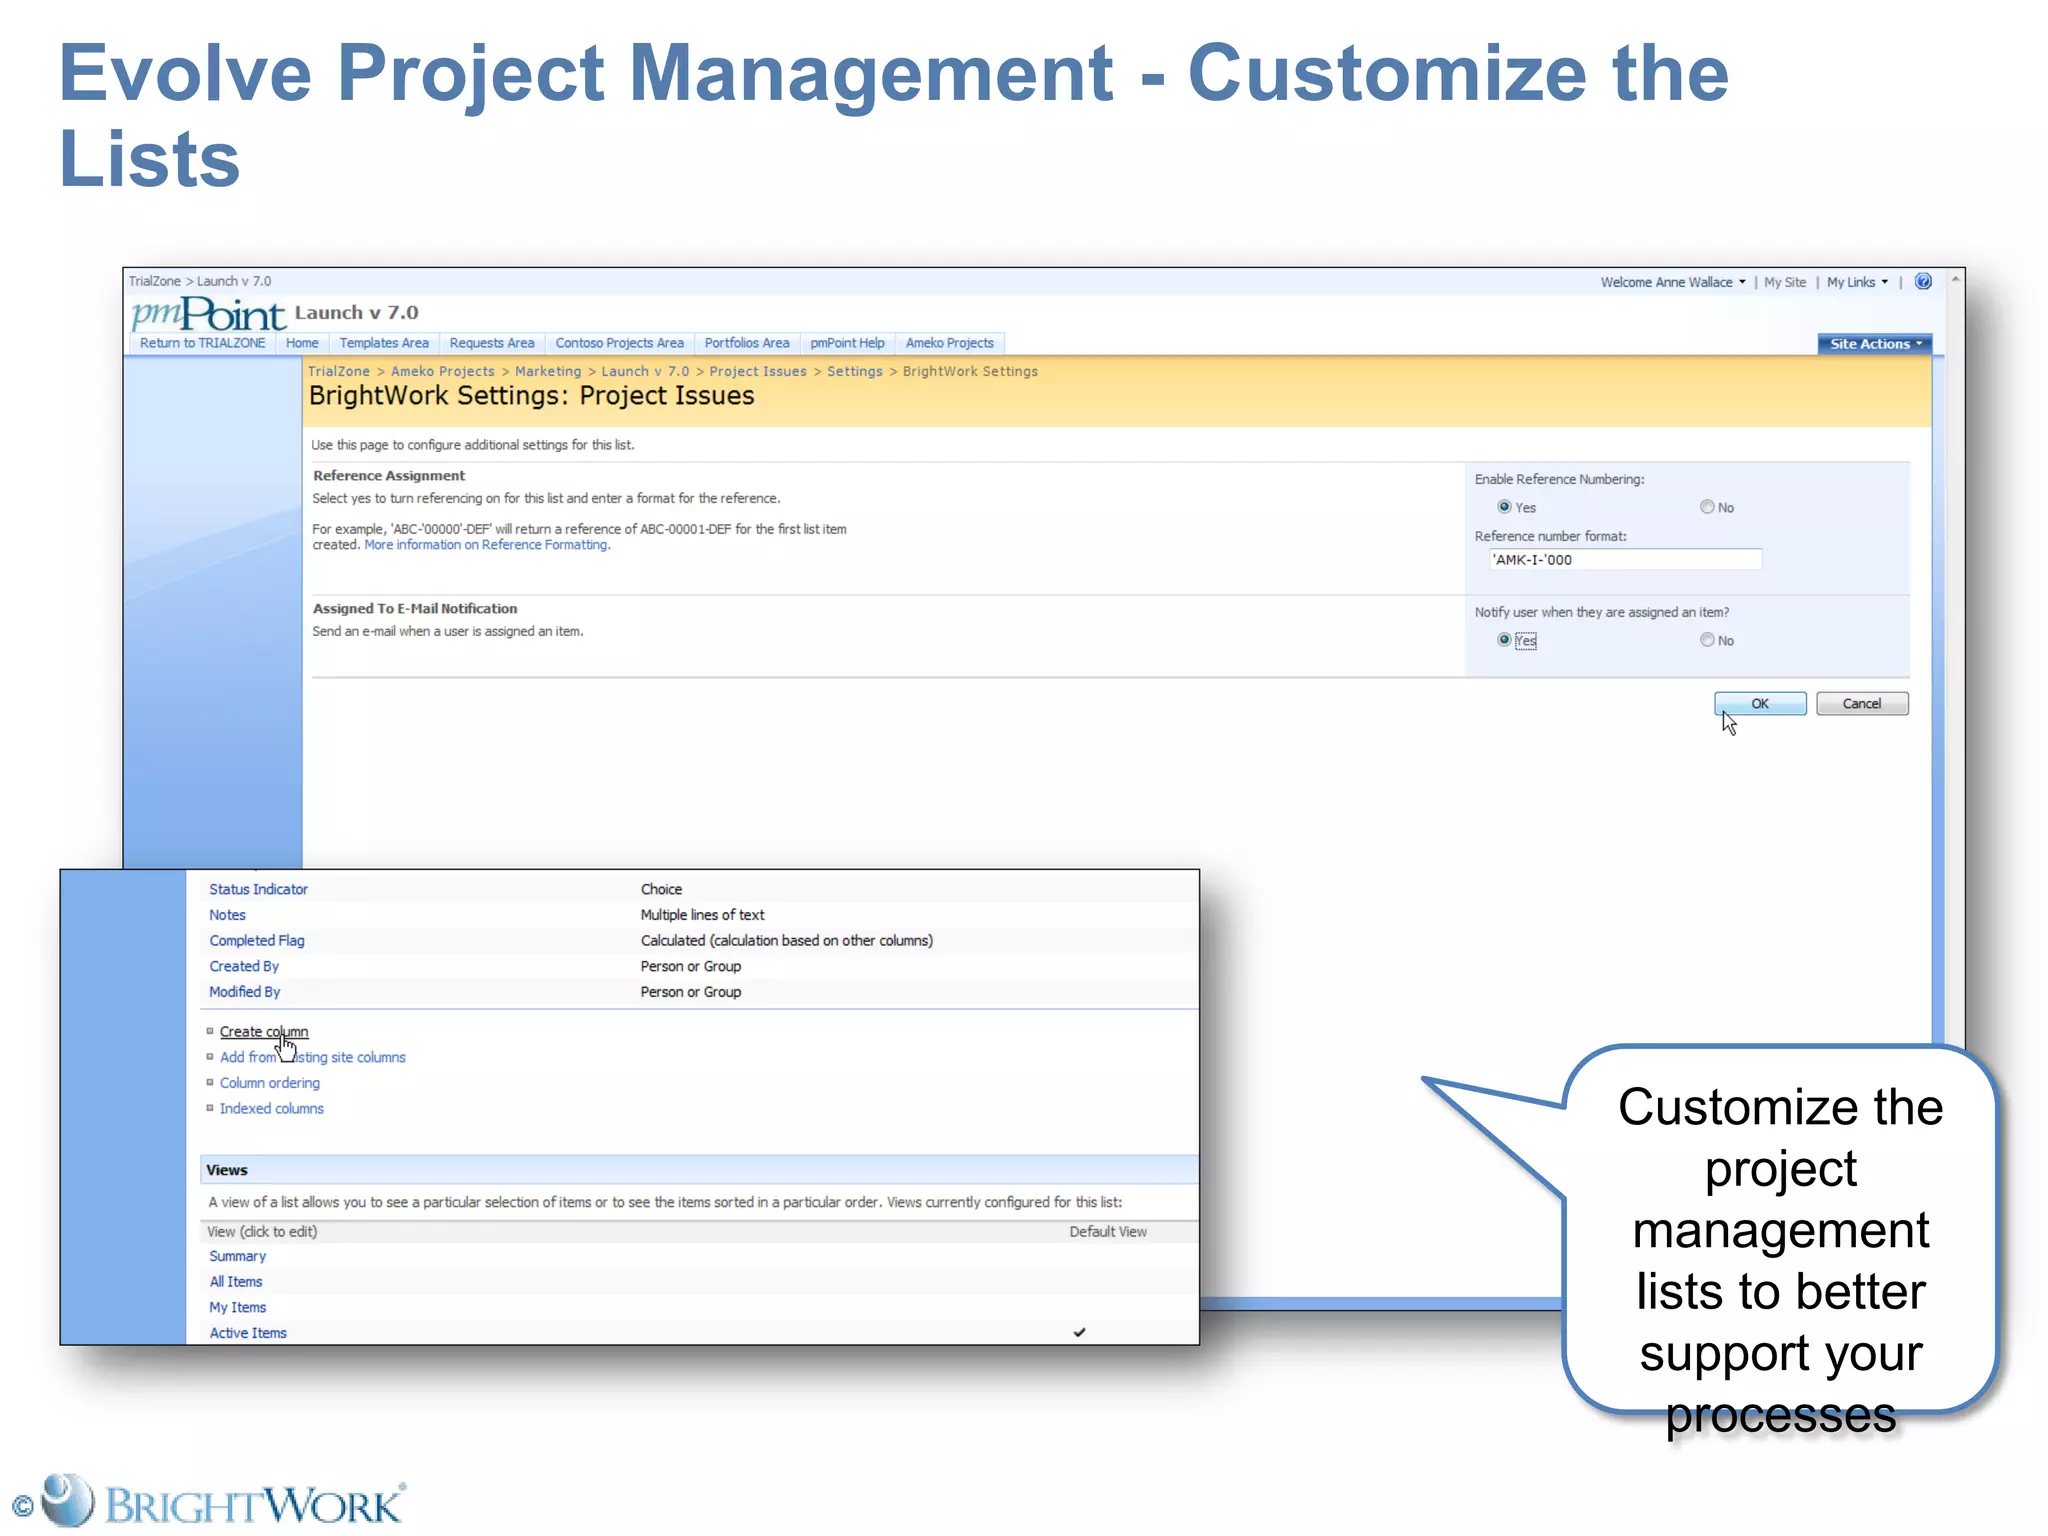Select No for notify assigned user
Image resolution: width=2048 pixels, height=1536 pixels.
tap(1707, 640)
